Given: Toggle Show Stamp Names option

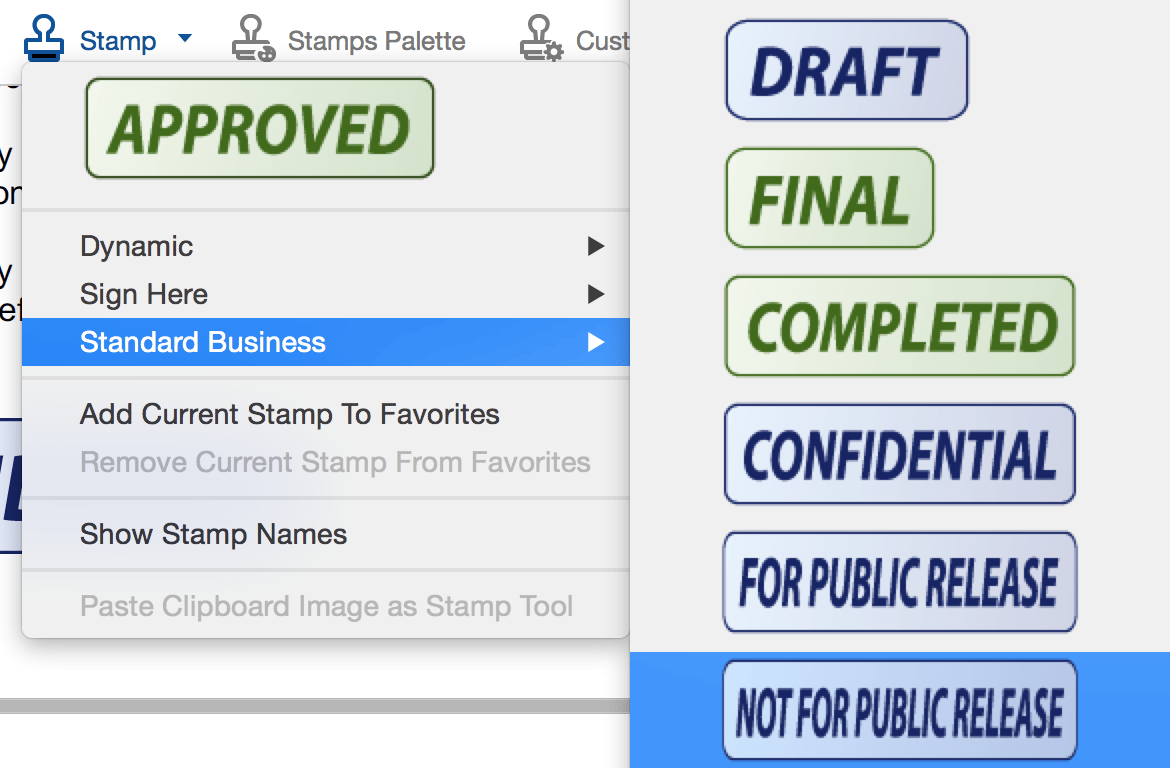Looking at the screenshot, I should point(213,534).
